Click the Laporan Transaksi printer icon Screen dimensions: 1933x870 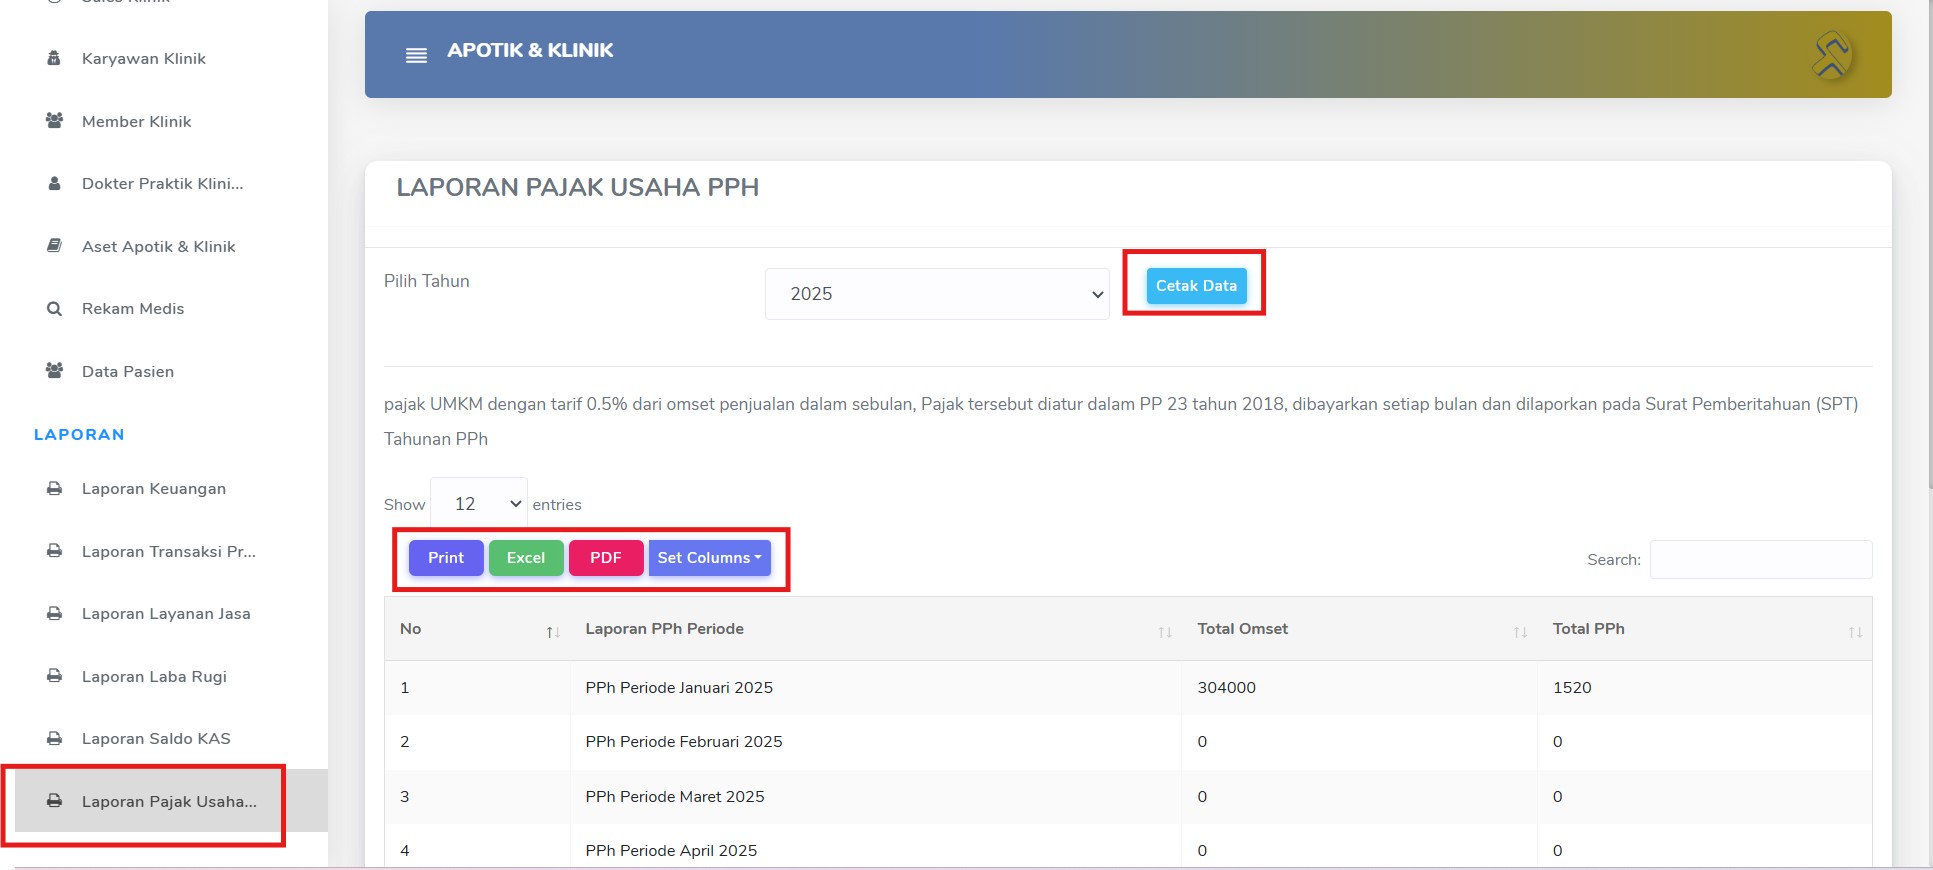click(54, 551)
